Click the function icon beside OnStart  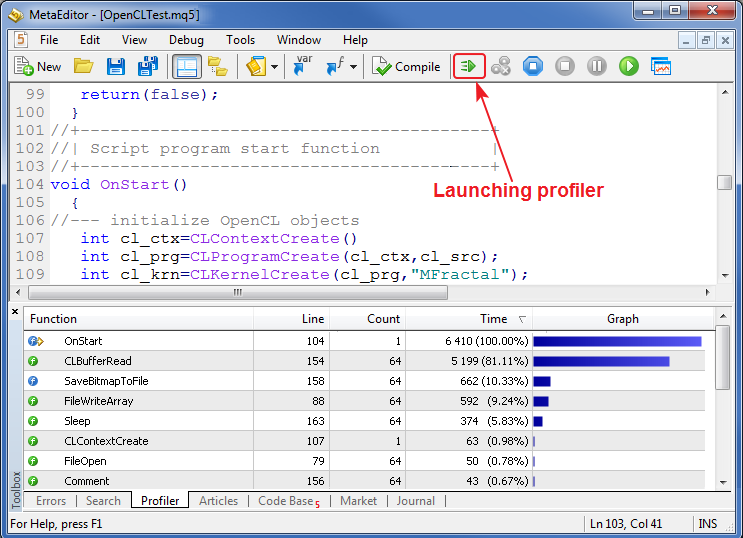pos(36,341)
